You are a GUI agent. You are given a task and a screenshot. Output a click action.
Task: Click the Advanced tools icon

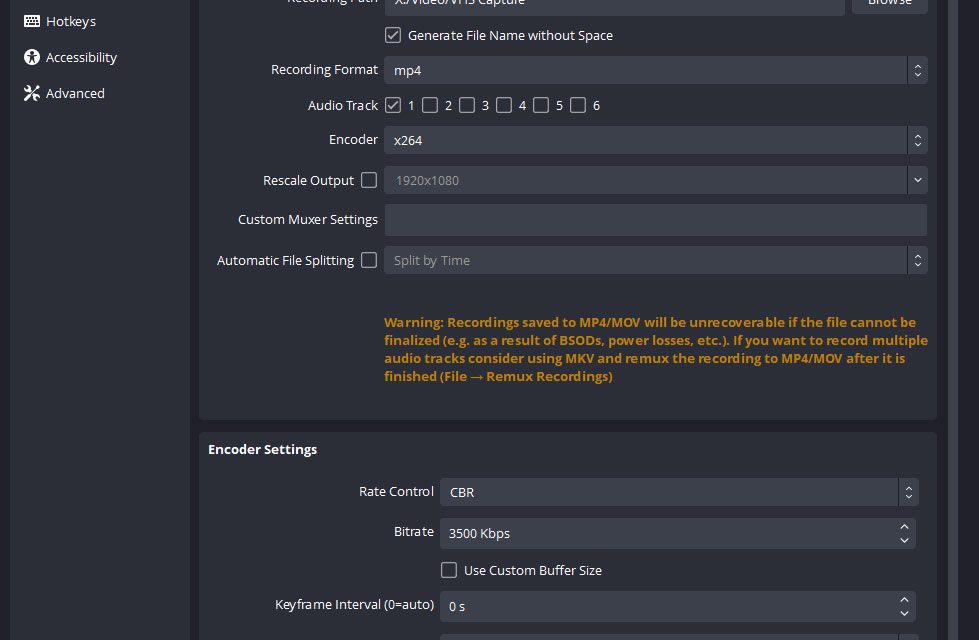(32, 93)
